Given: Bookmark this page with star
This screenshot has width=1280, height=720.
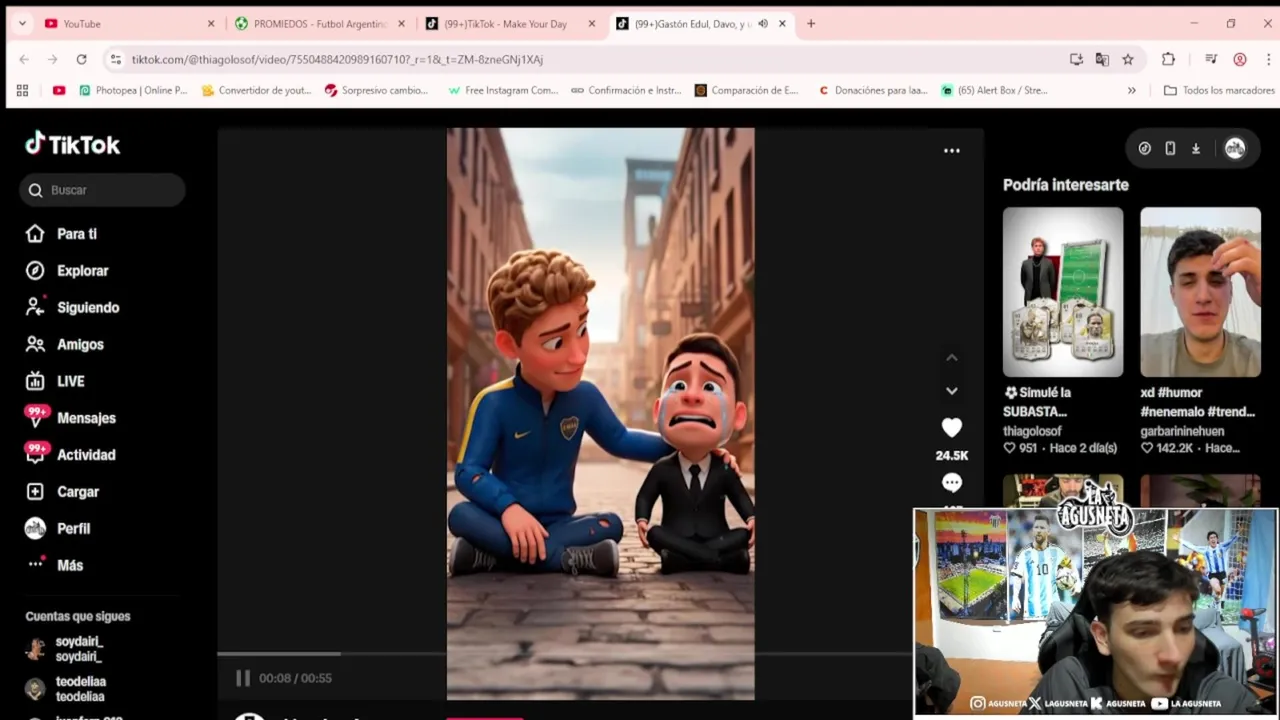Looking at the screenshot, I should point(1128,59).
